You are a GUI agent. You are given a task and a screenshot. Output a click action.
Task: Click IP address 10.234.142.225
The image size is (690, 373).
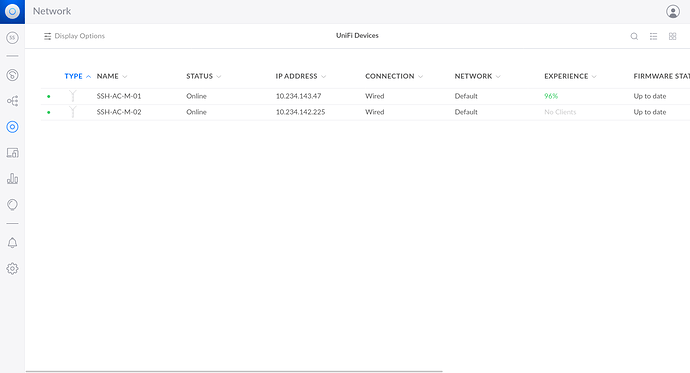click(x=301, y=112)
